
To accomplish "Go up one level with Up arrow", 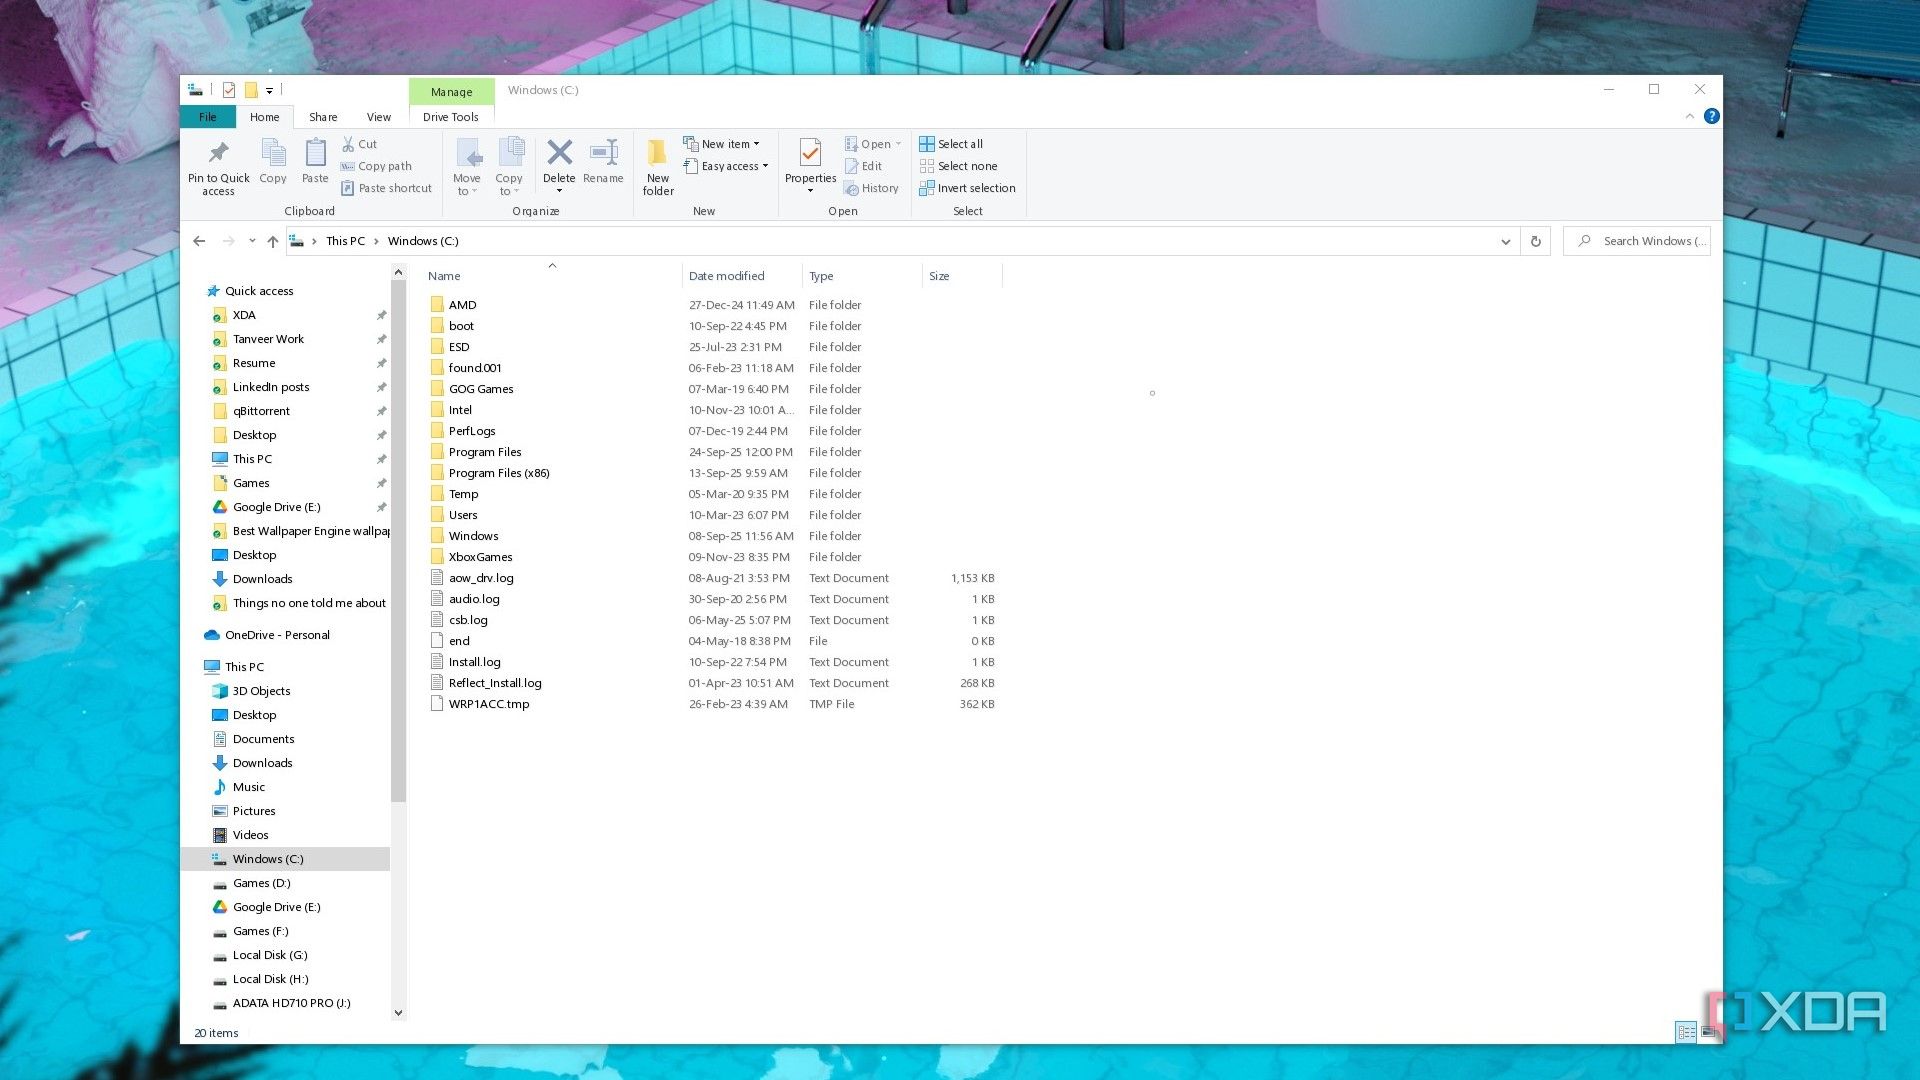I will [272, 241].
